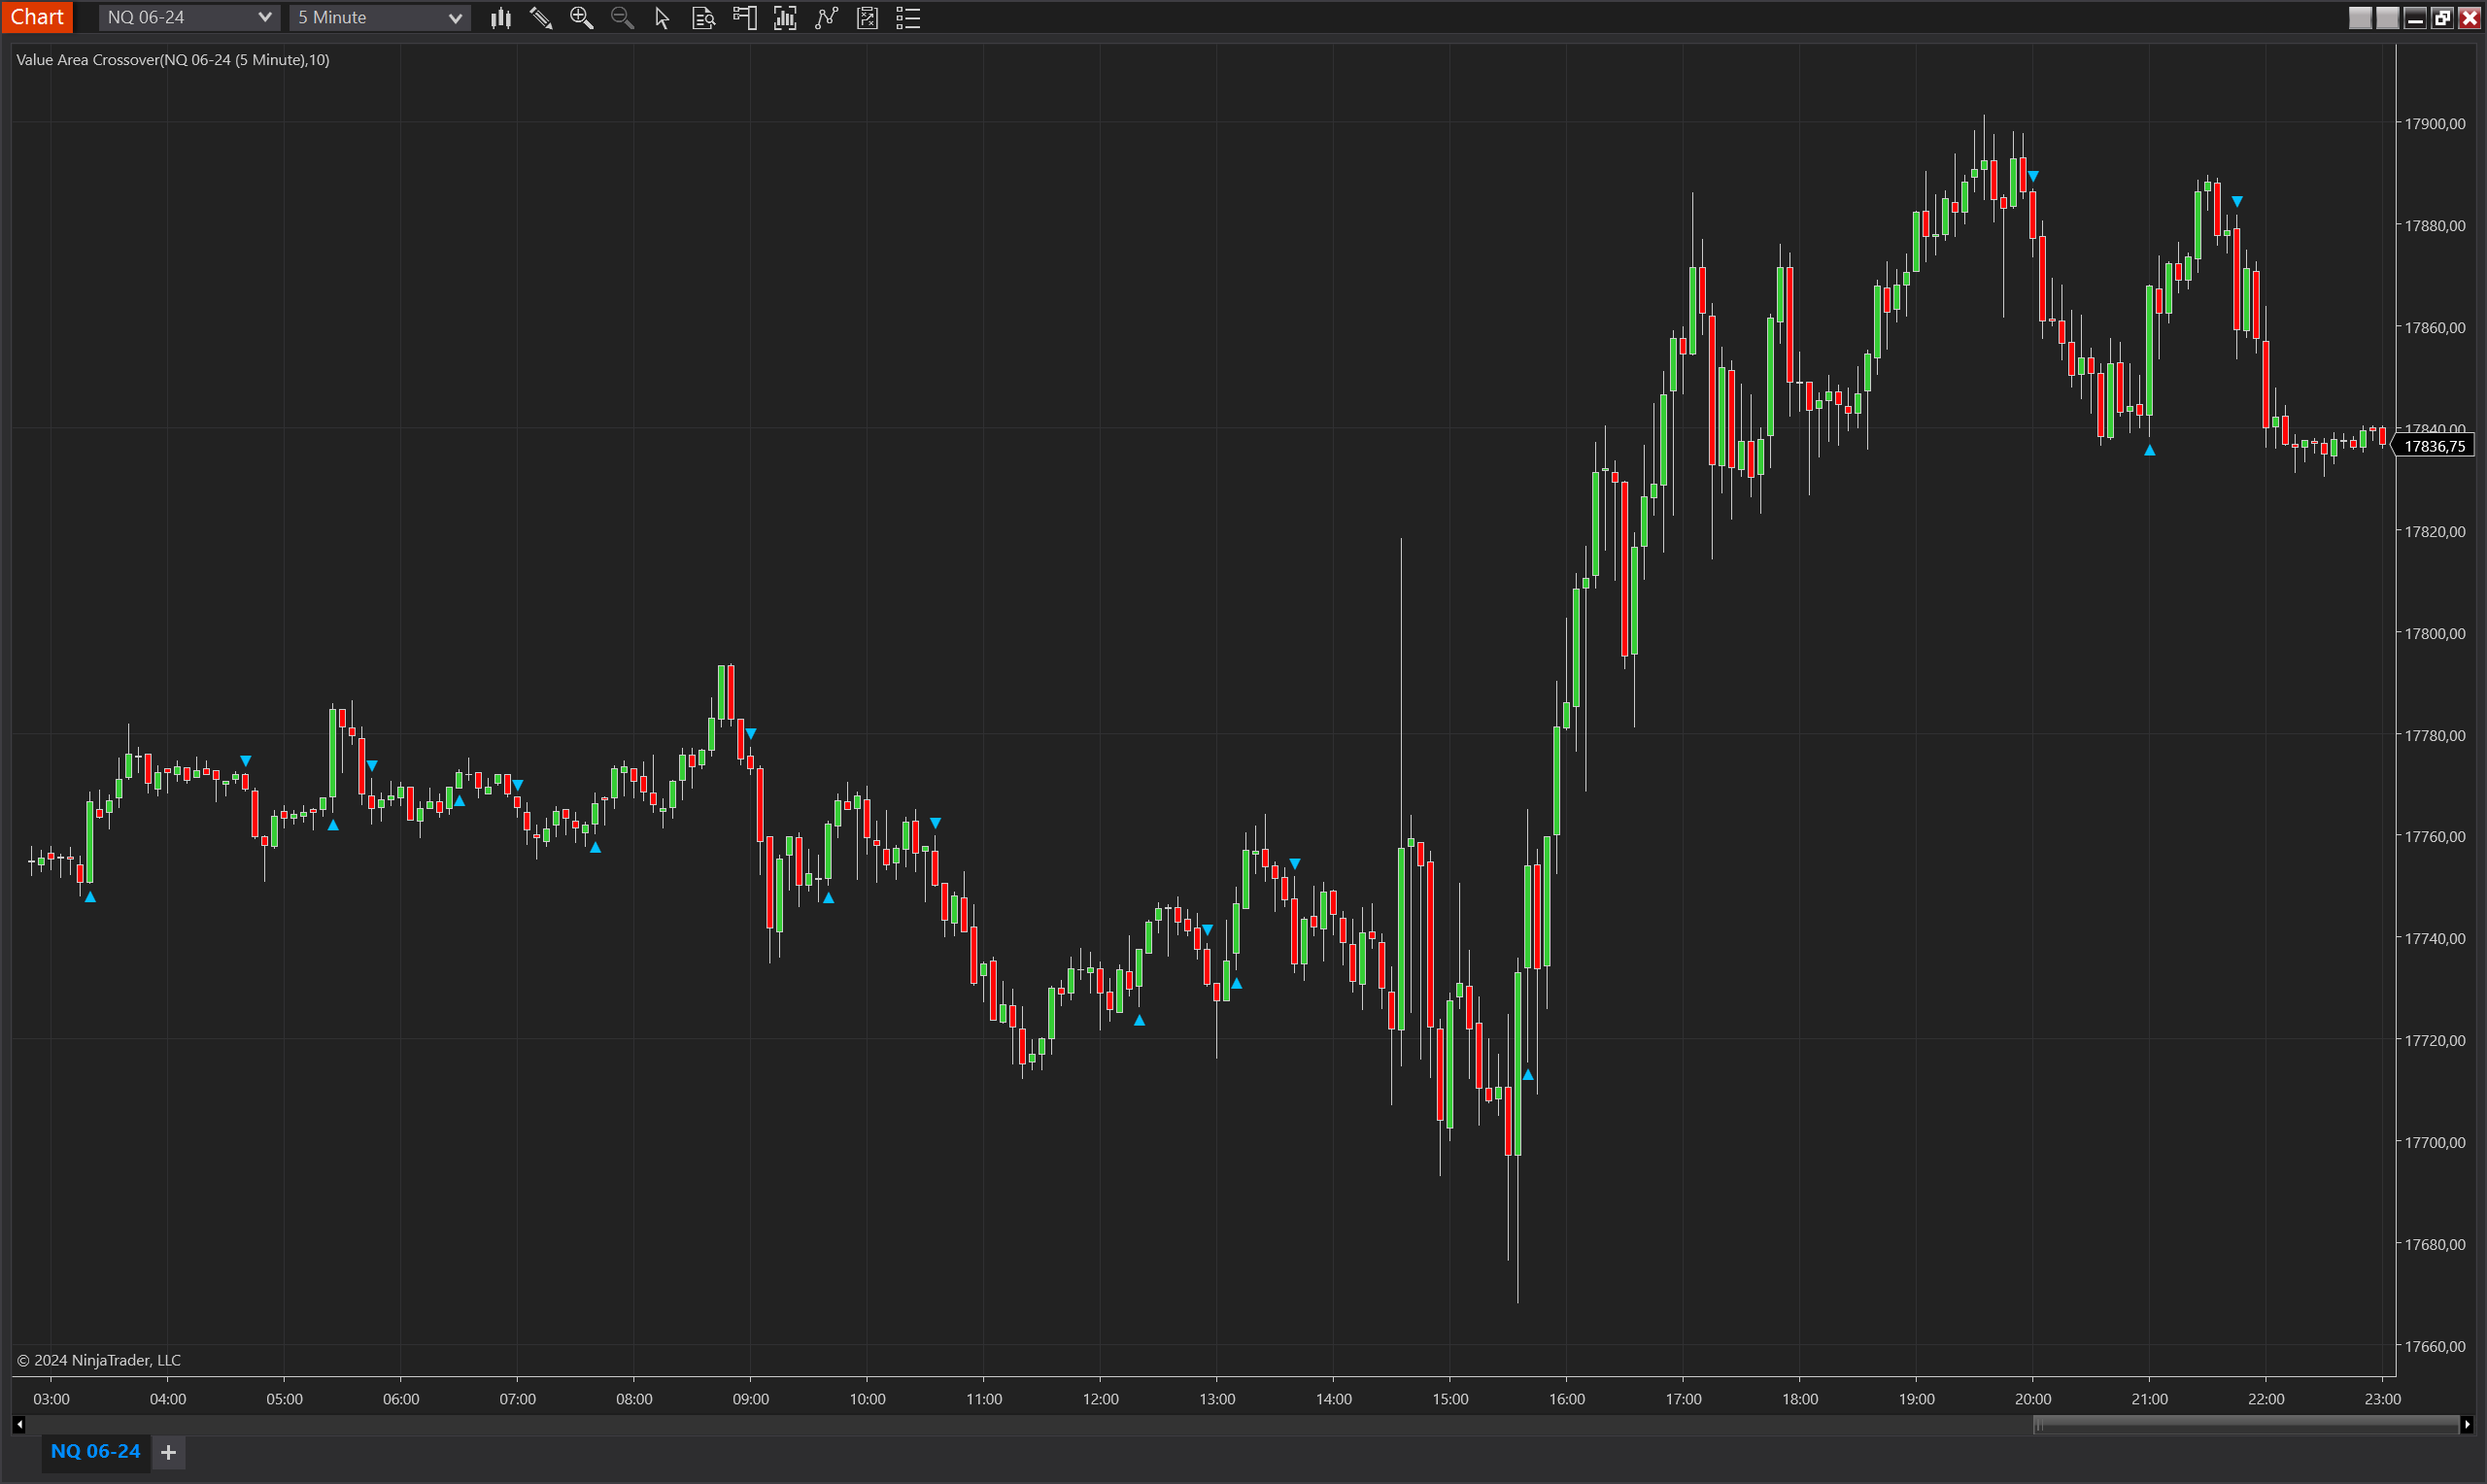Image resolution: width=2487 pixels, height=1484 pixels.
Task: Click the gray link button beside minimize
Action: point(2387,18)
